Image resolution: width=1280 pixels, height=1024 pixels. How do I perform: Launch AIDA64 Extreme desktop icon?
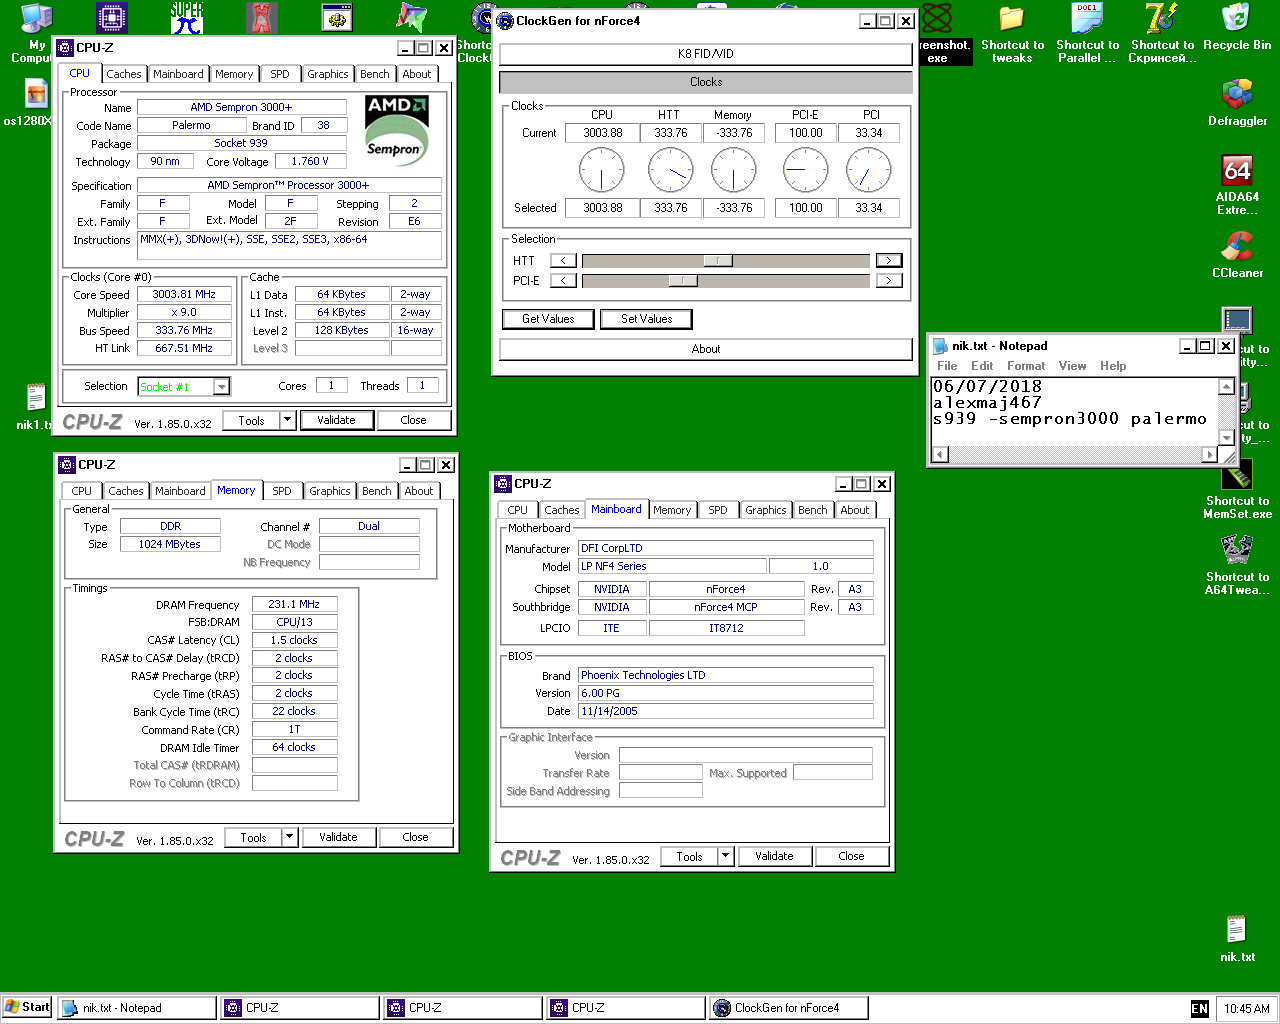click(x=1238, y=186)
